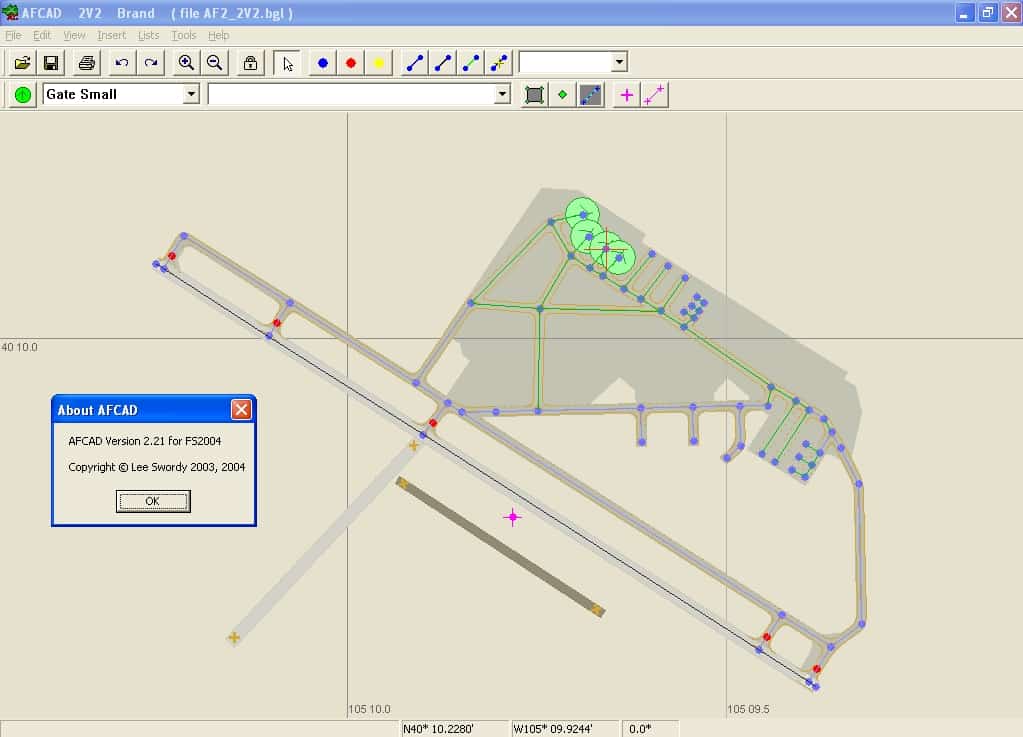Viewport: 1023px width, 737px height.
Task: Click the magenta crosshair on the map
Action: 513,517
